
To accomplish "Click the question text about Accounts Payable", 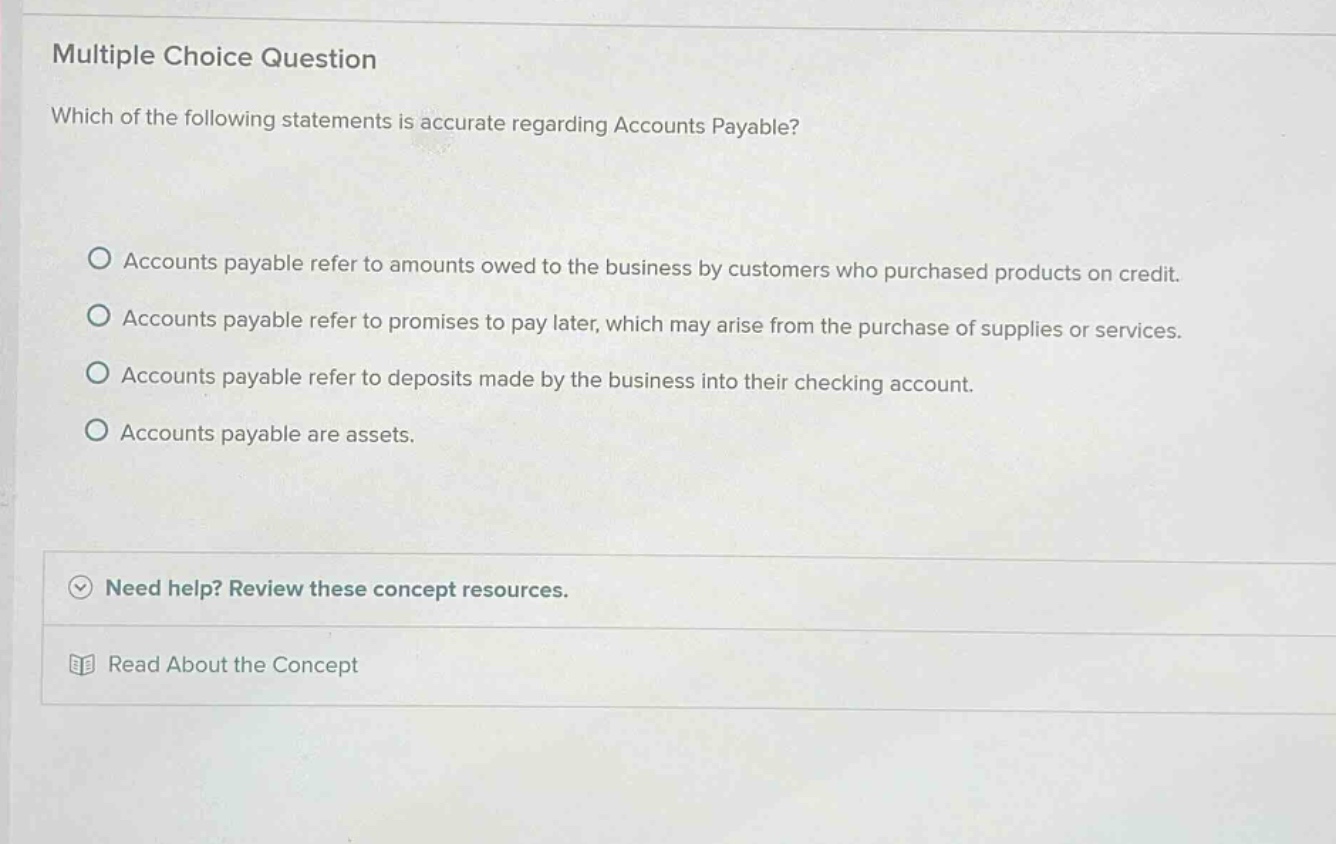I will (x=424, y=122).
